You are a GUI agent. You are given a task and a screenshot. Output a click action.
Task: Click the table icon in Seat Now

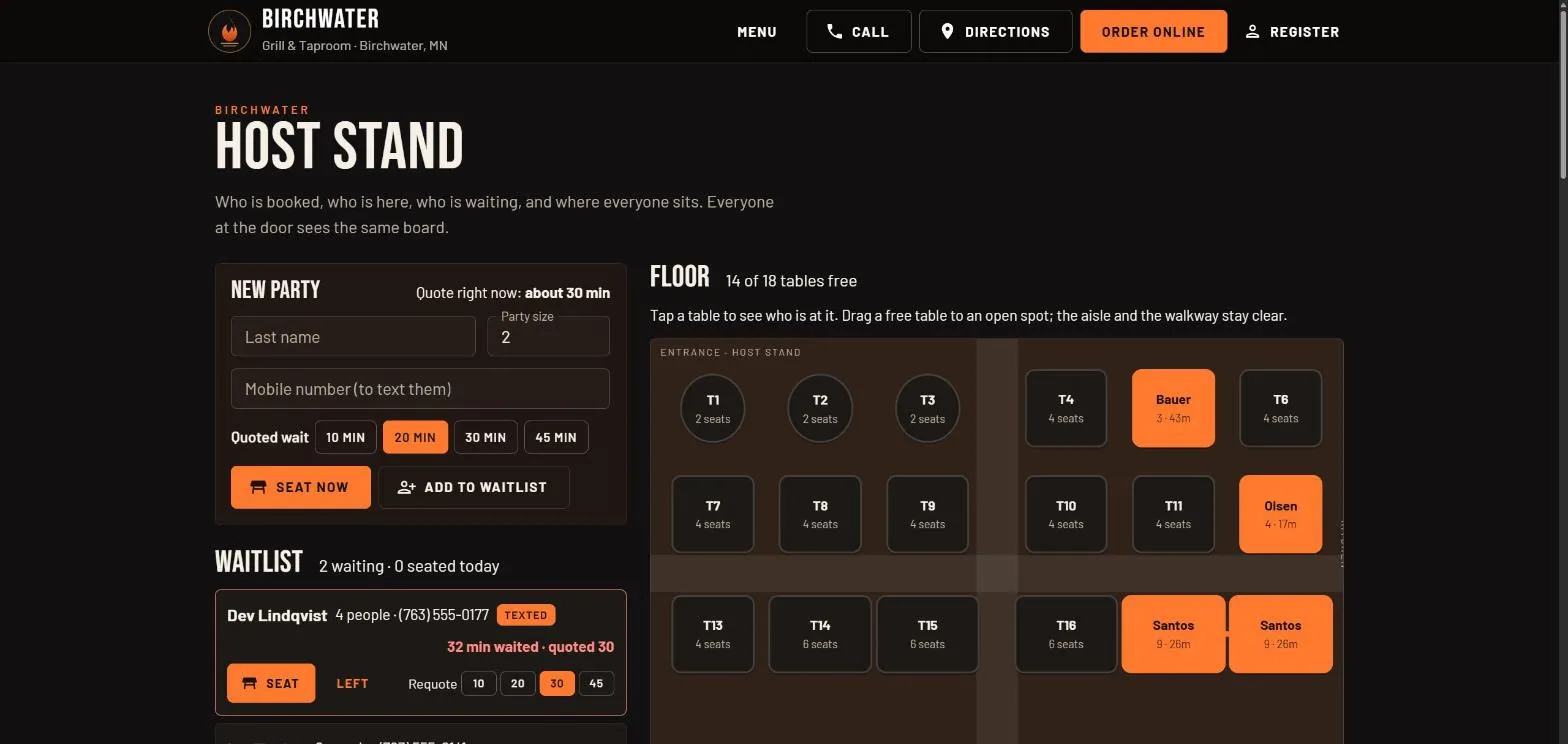tap(258, 487)
